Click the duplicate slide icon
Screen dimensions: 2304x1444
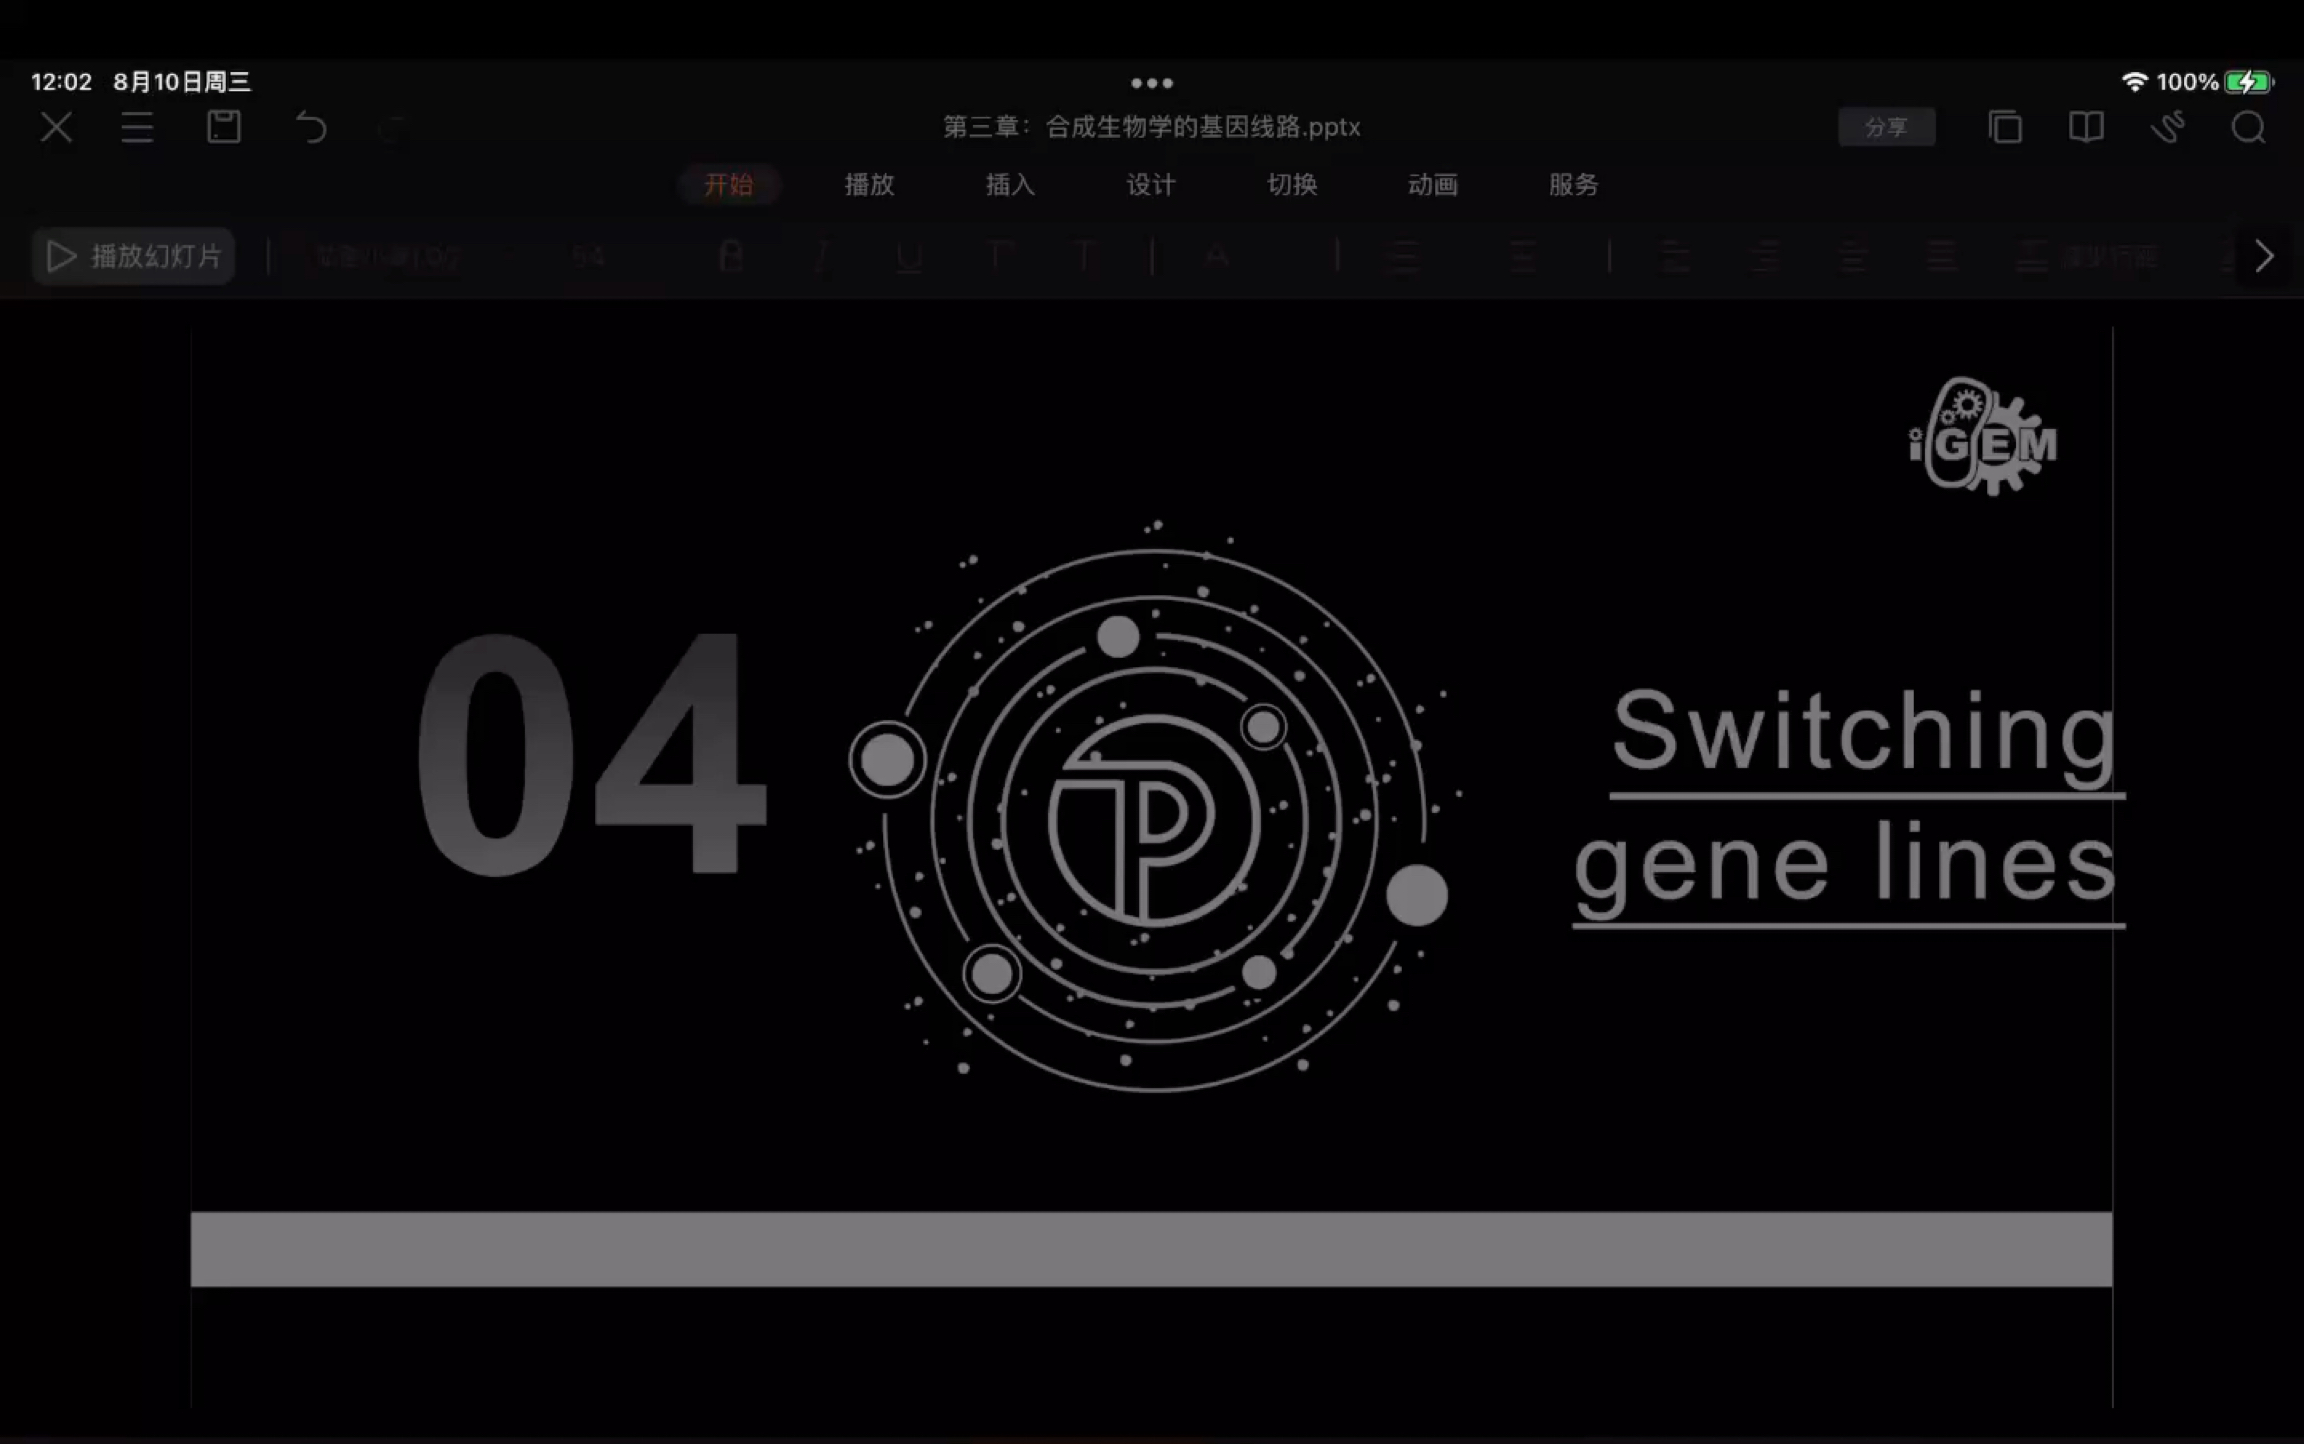tap(2008, 126)
